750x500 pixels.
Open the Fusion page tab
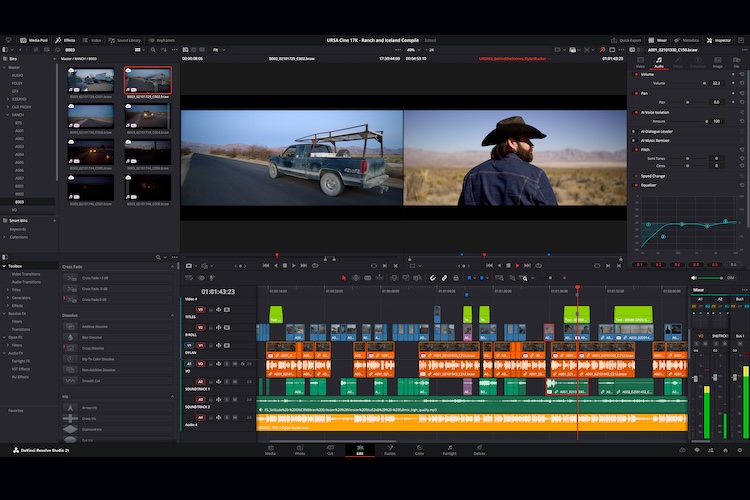390,450
